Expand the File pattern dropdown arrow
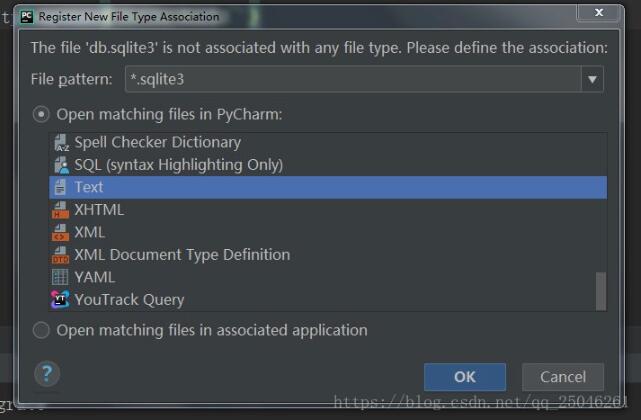 coord(592,80)
